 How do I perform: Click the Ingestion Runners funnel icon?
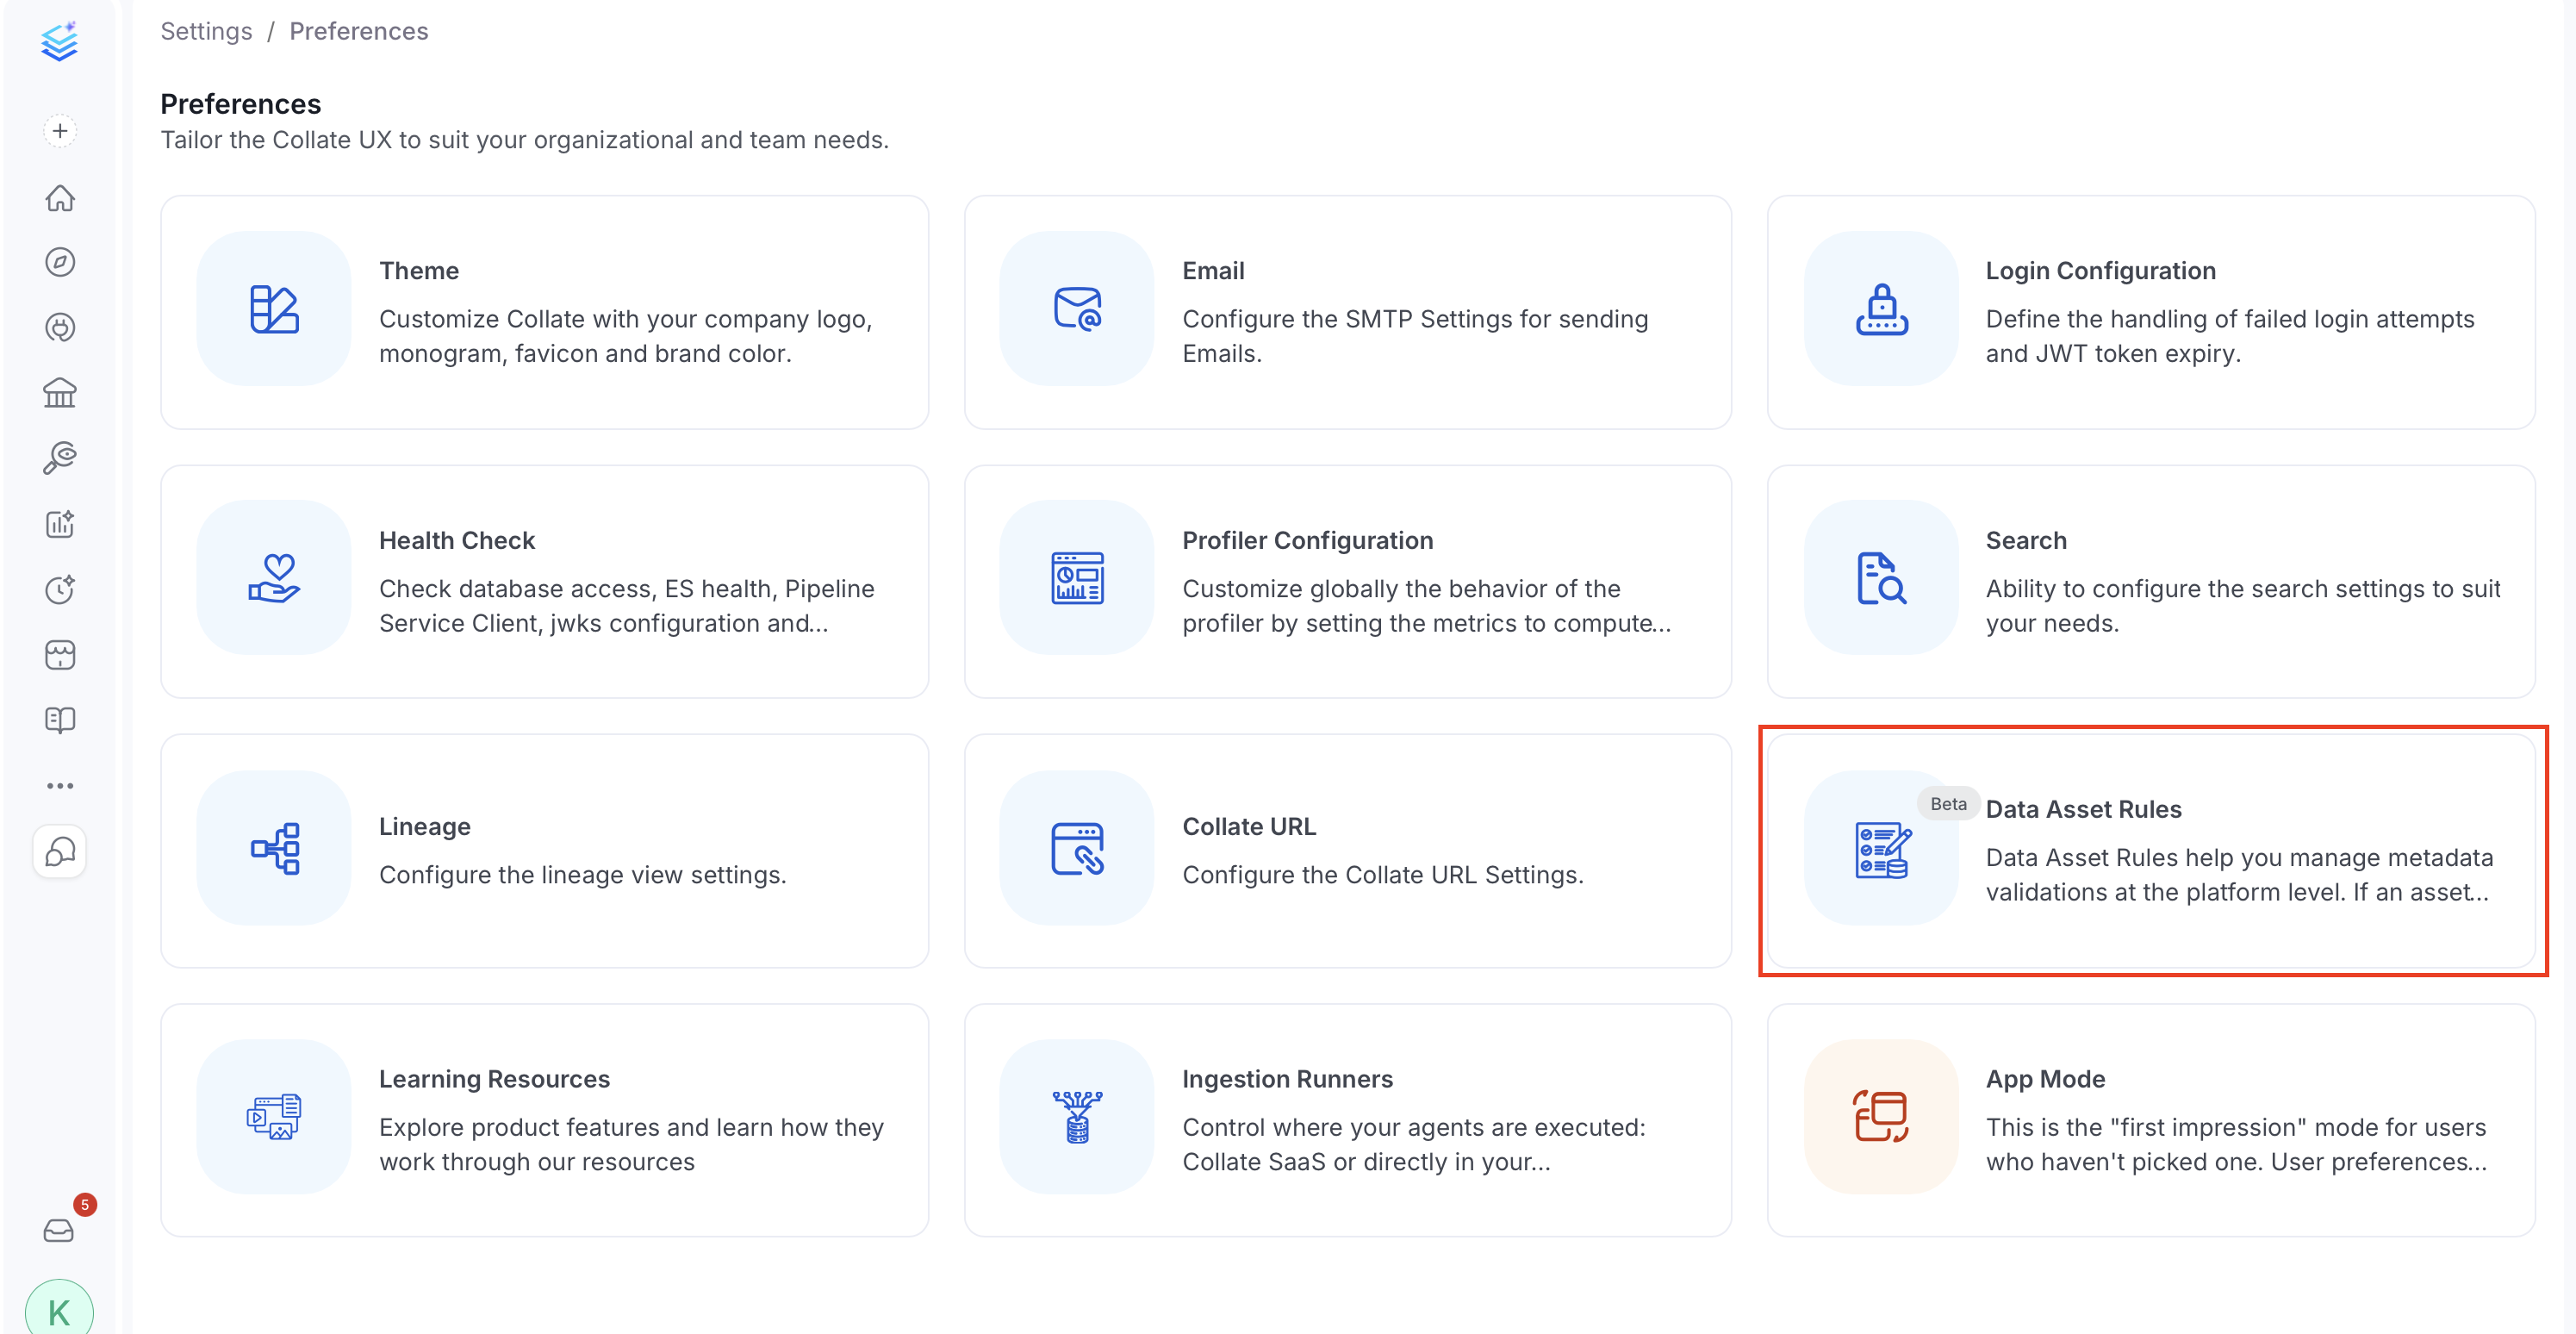coord(1077,1117)
